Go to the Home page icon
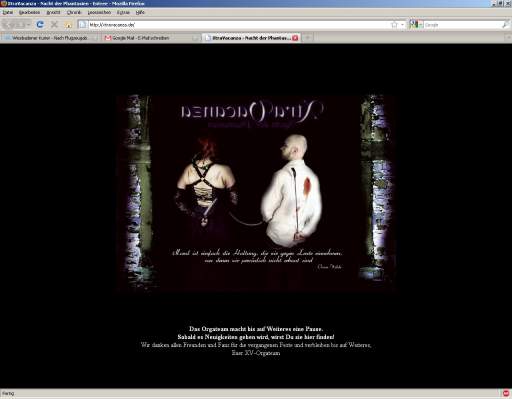The image size is (512, 399). point(68,25)
